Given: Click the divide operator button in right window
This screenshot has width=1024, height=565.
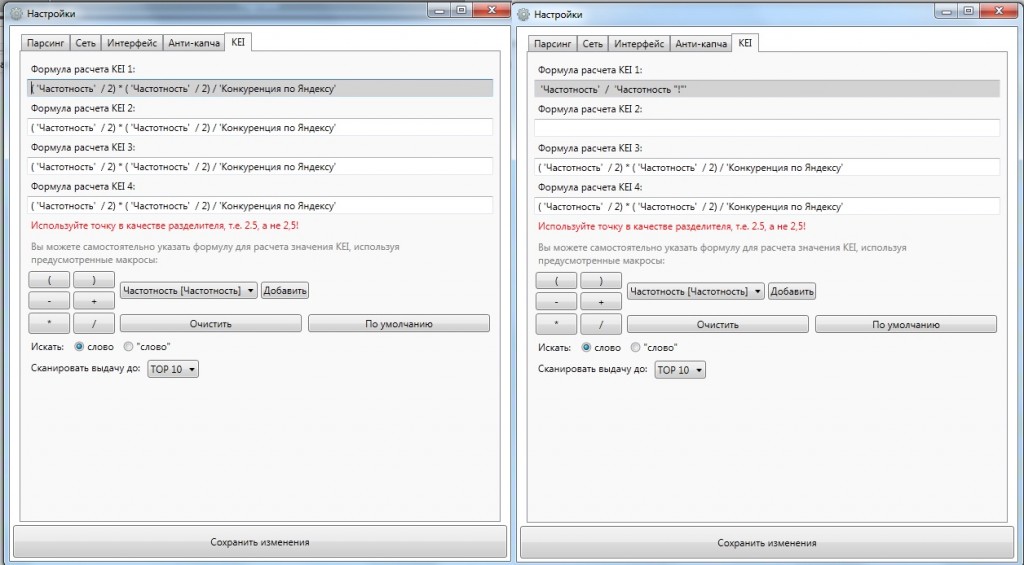Looking at the screenshot, I should click(x=601, y=325).
